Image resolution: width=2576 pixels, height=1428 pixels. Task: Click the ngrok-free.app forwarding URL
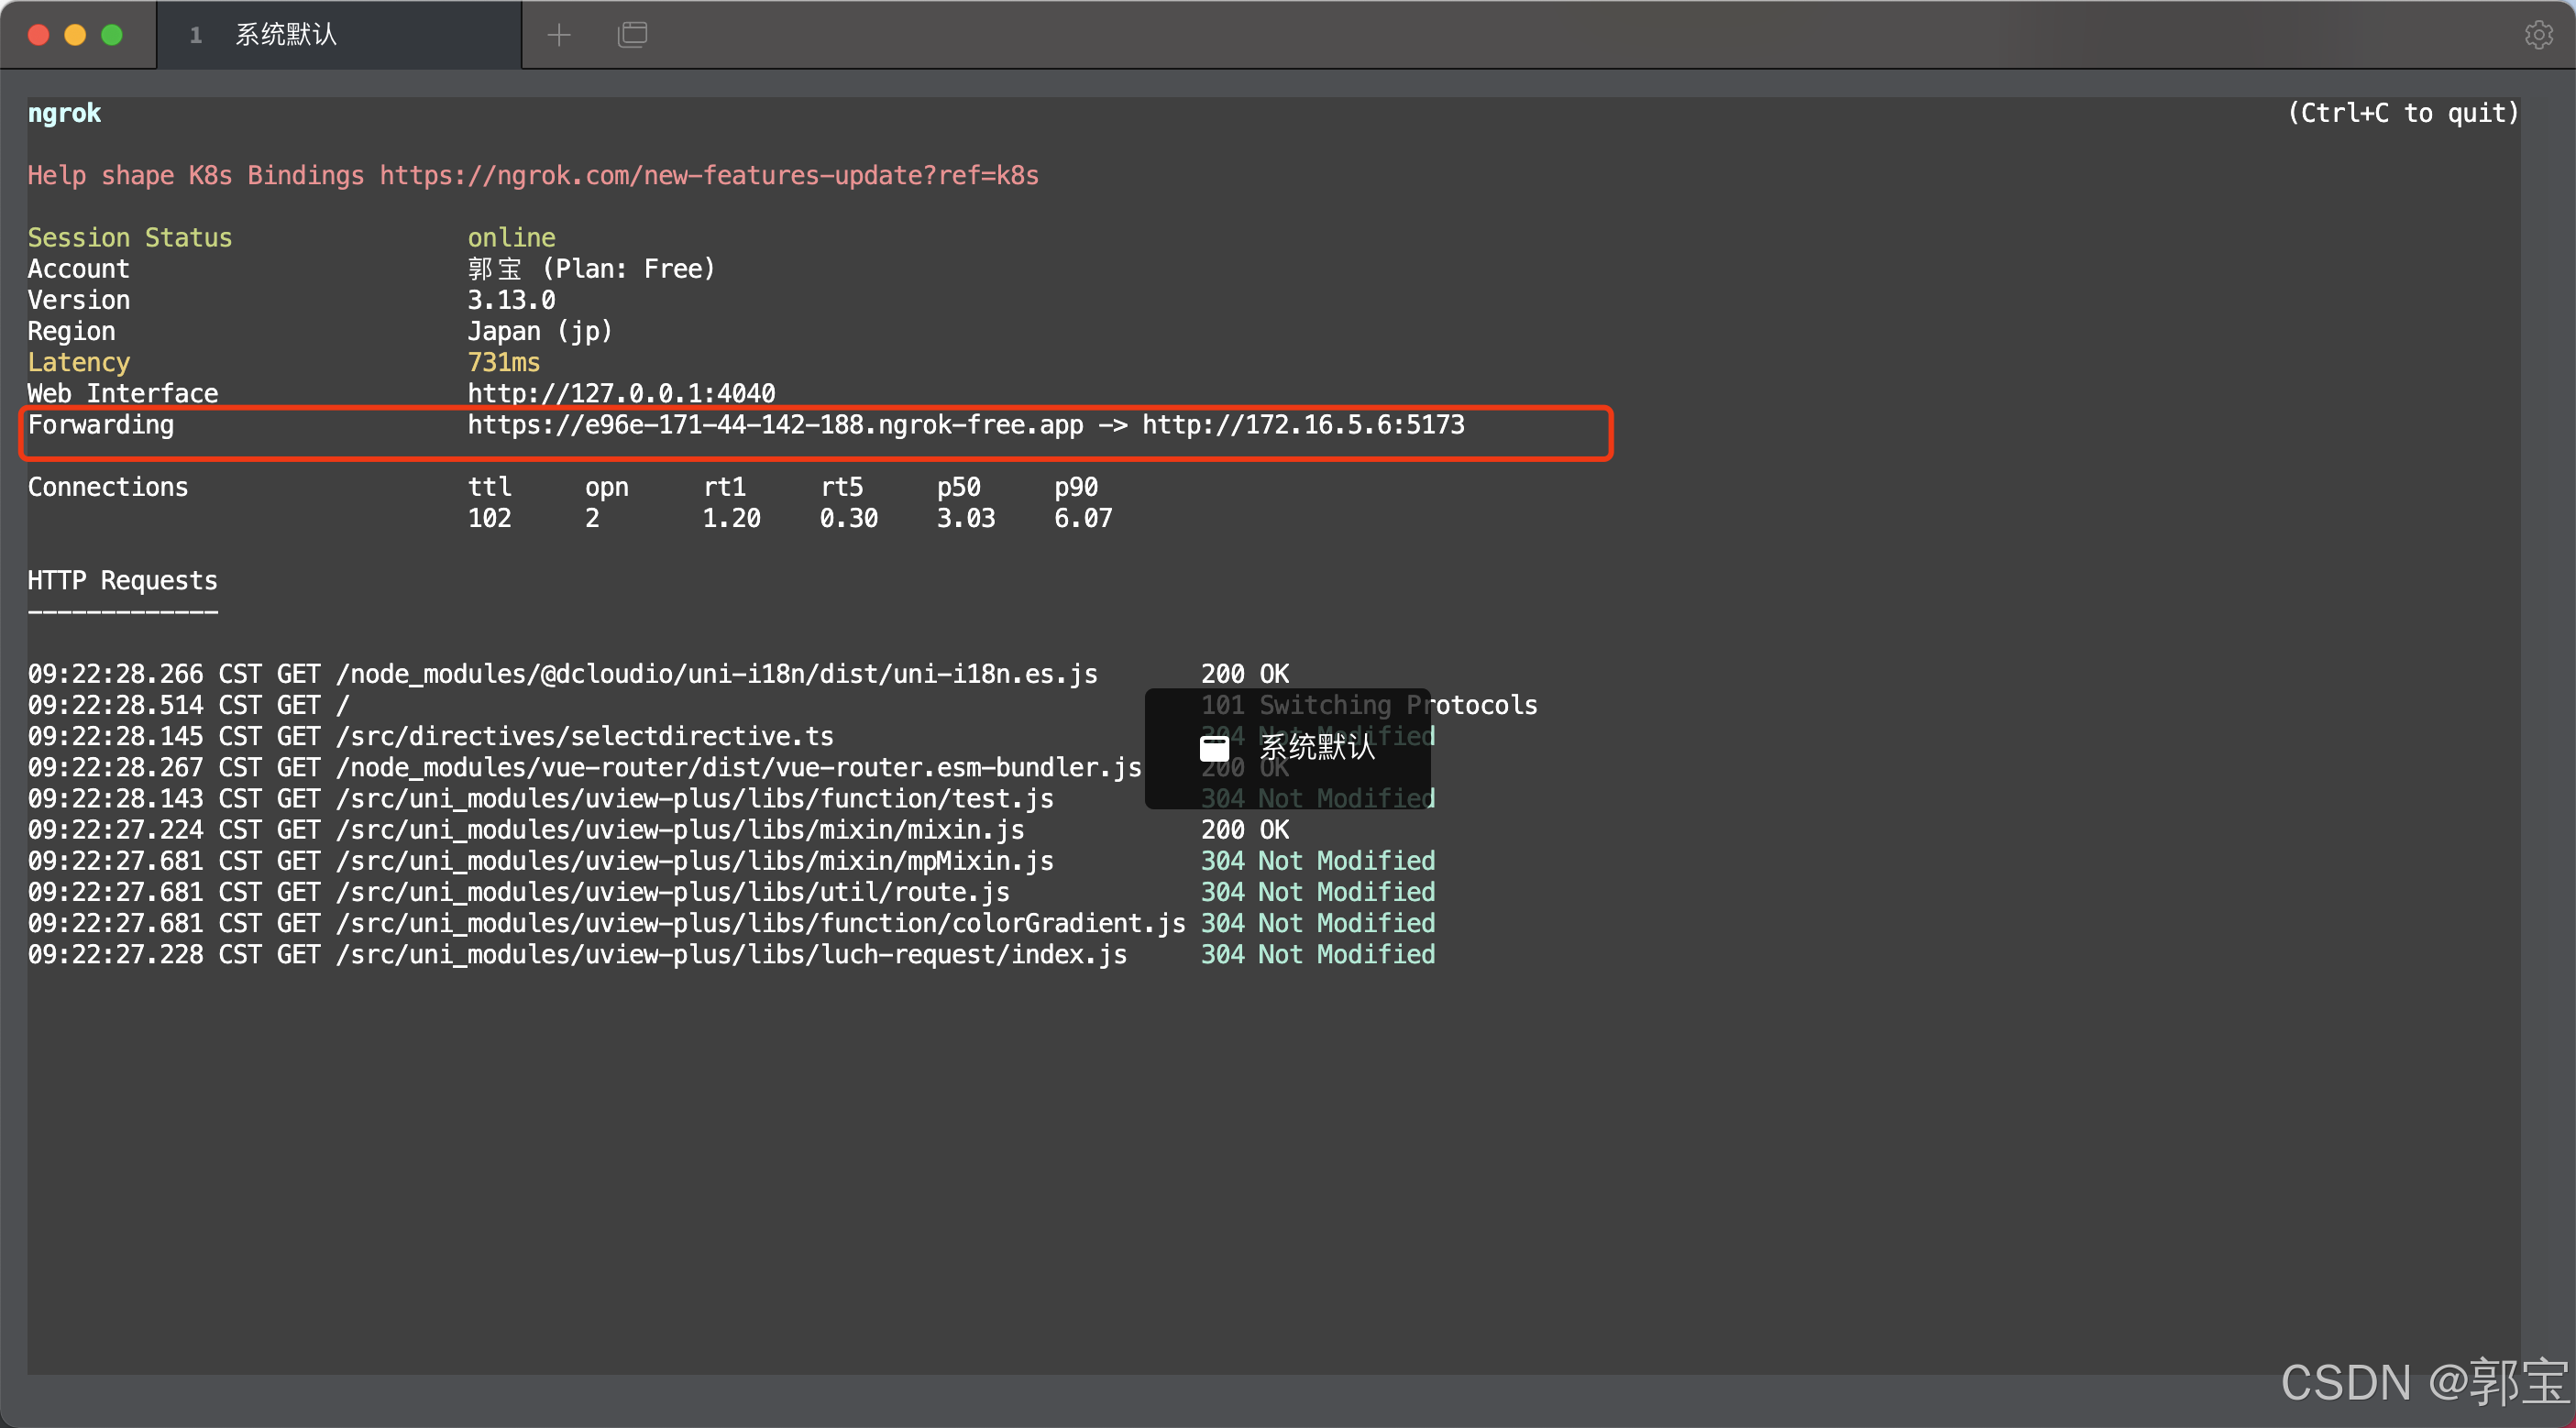[775, 425]
